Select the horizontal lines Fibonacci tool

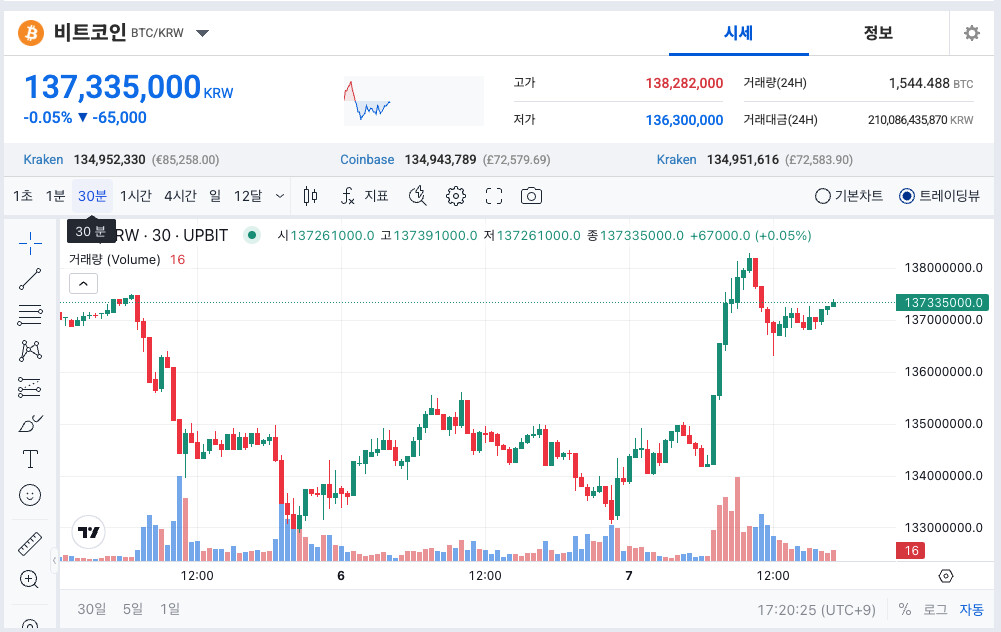(30, 315)
